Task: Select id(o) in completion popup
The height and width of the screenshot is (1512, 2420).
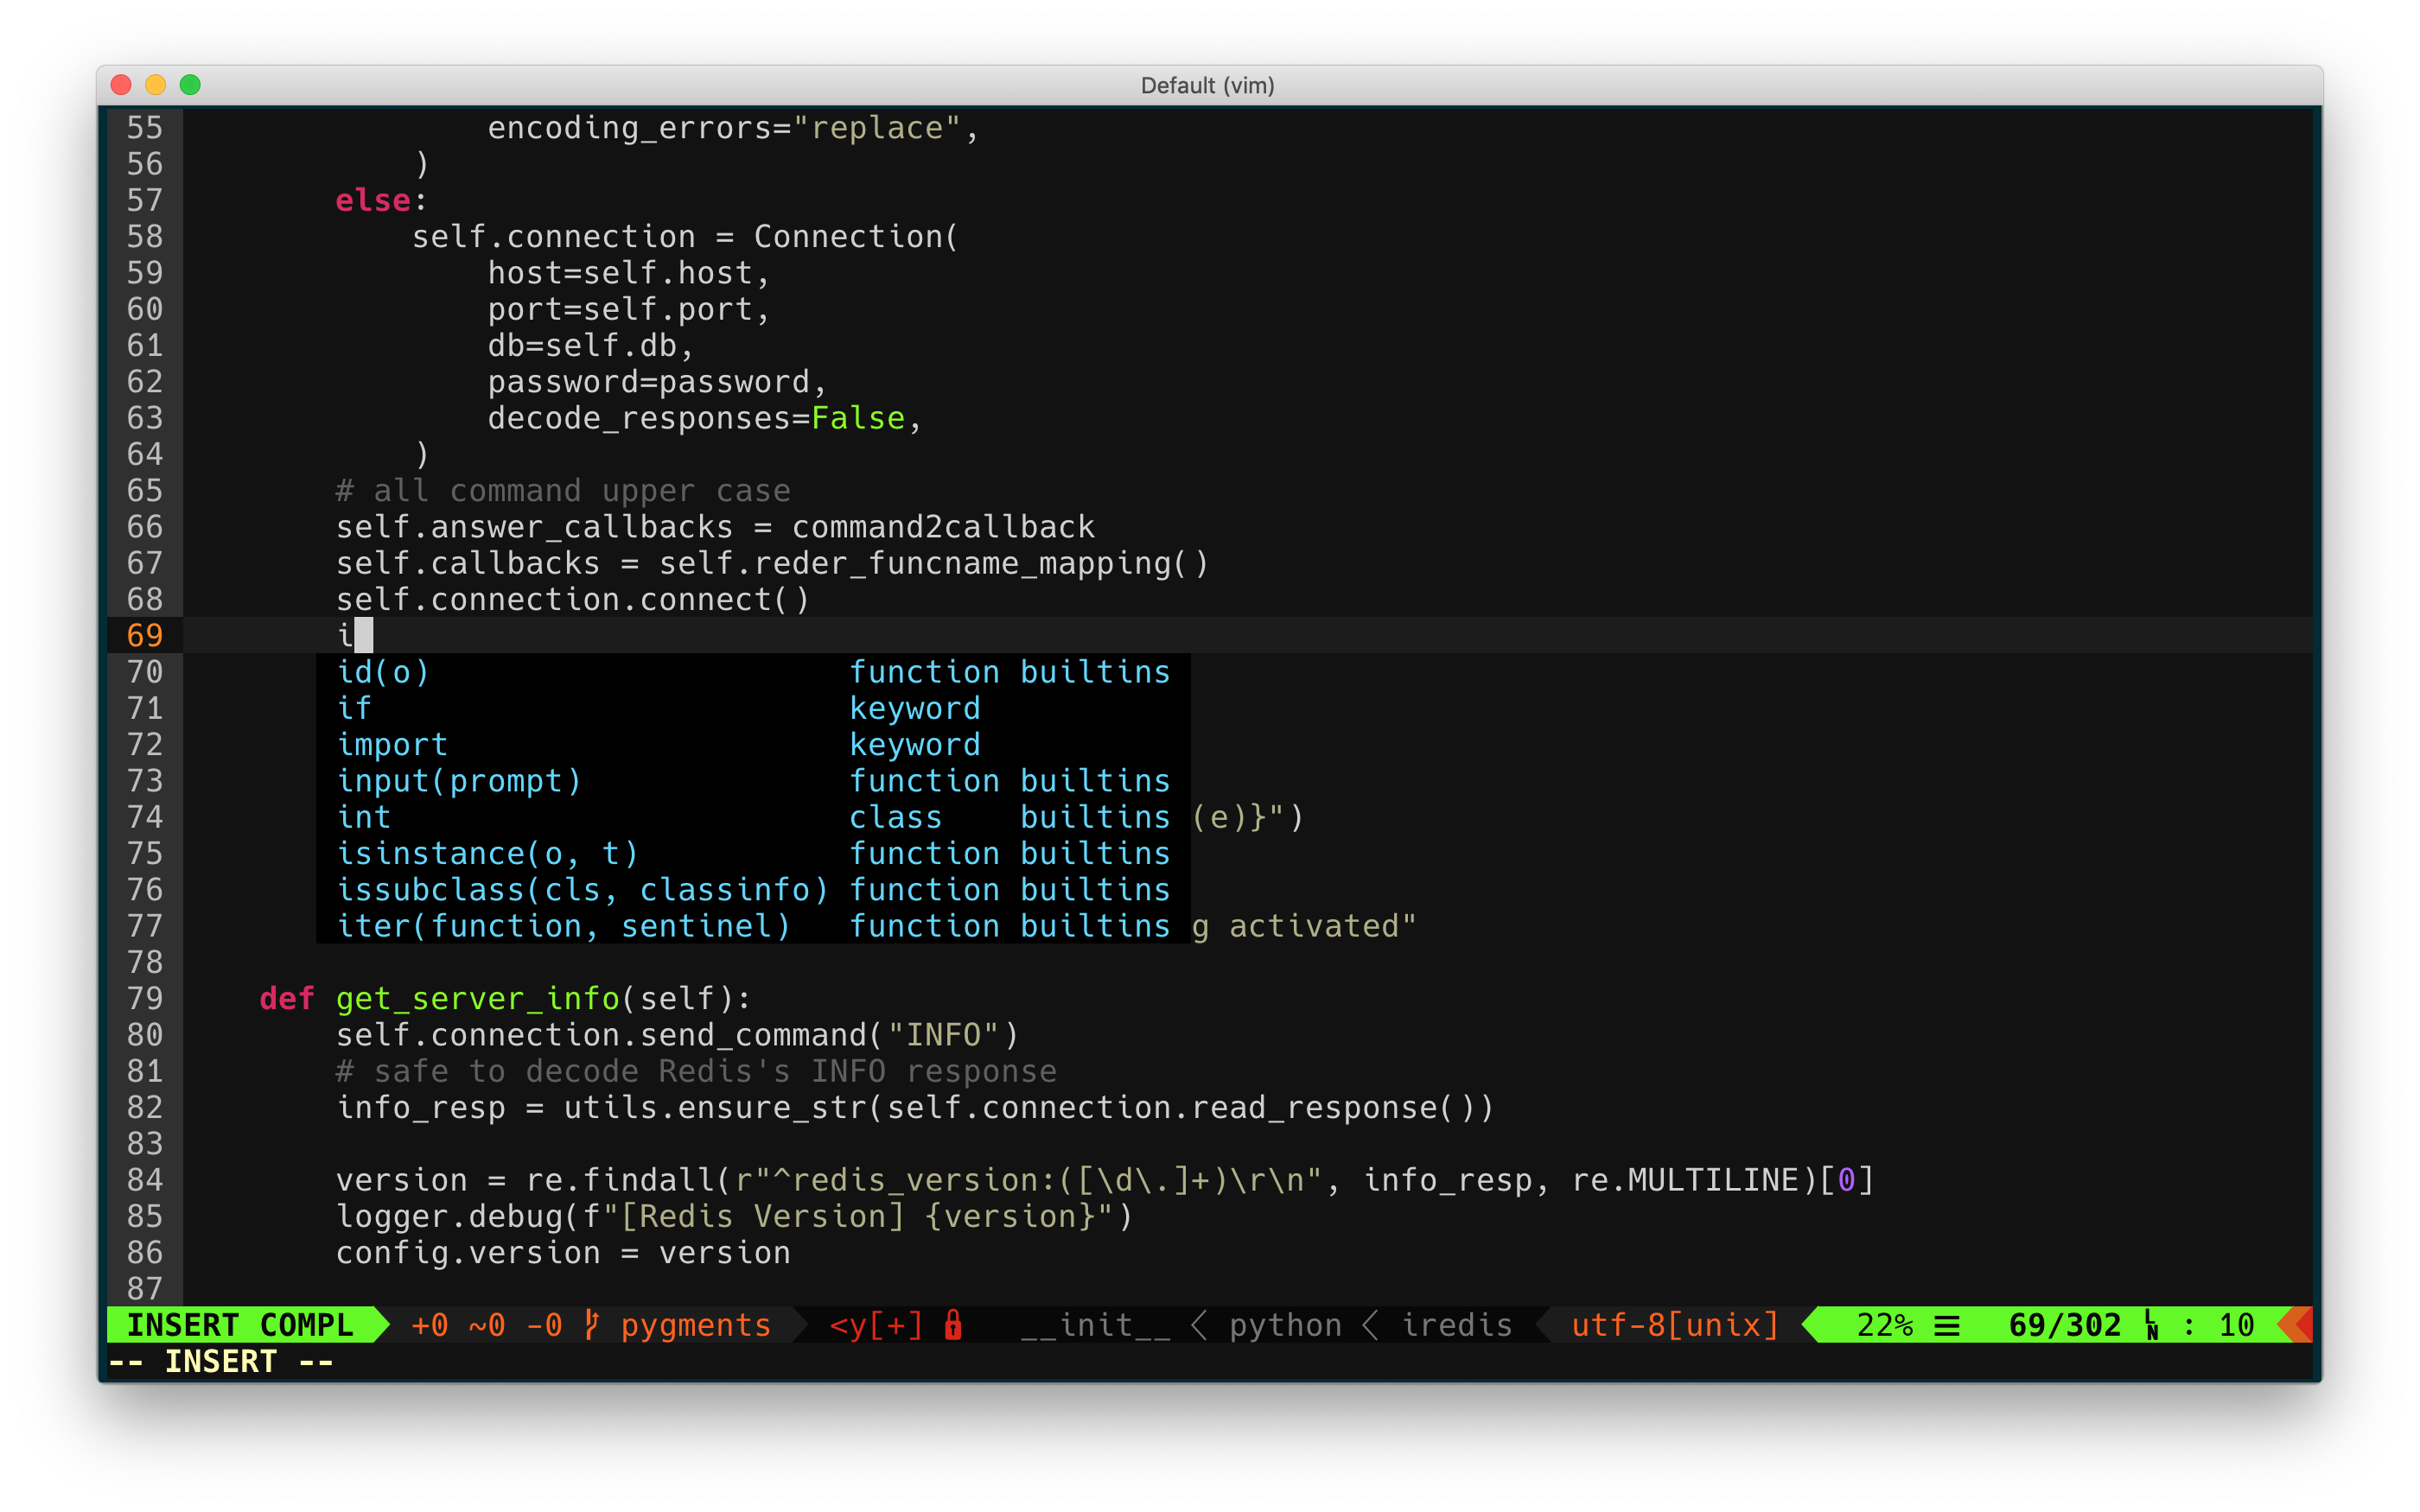Action: coord(383,672)
